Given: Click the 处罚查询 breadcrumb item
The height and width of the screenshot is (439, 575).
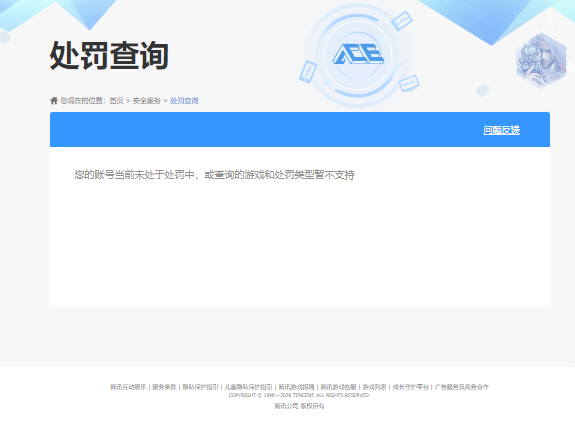Looking at the screenshot, I should pos(184,100).
